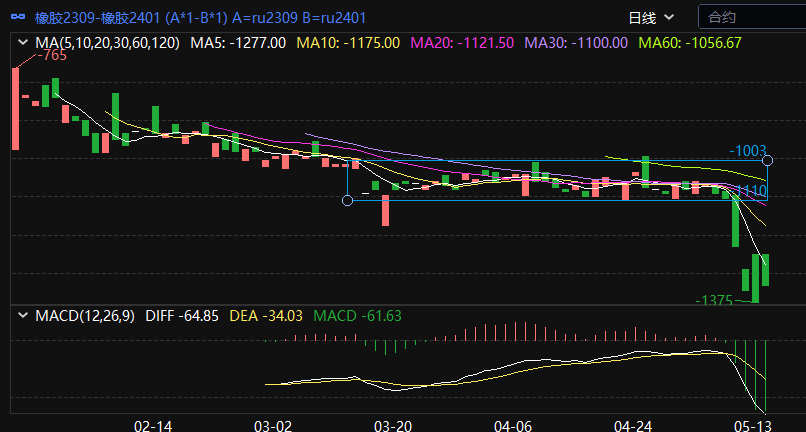Click the MACD(12,26,9) indicator label
Screen dimensions: 806x432
point(84,316)
